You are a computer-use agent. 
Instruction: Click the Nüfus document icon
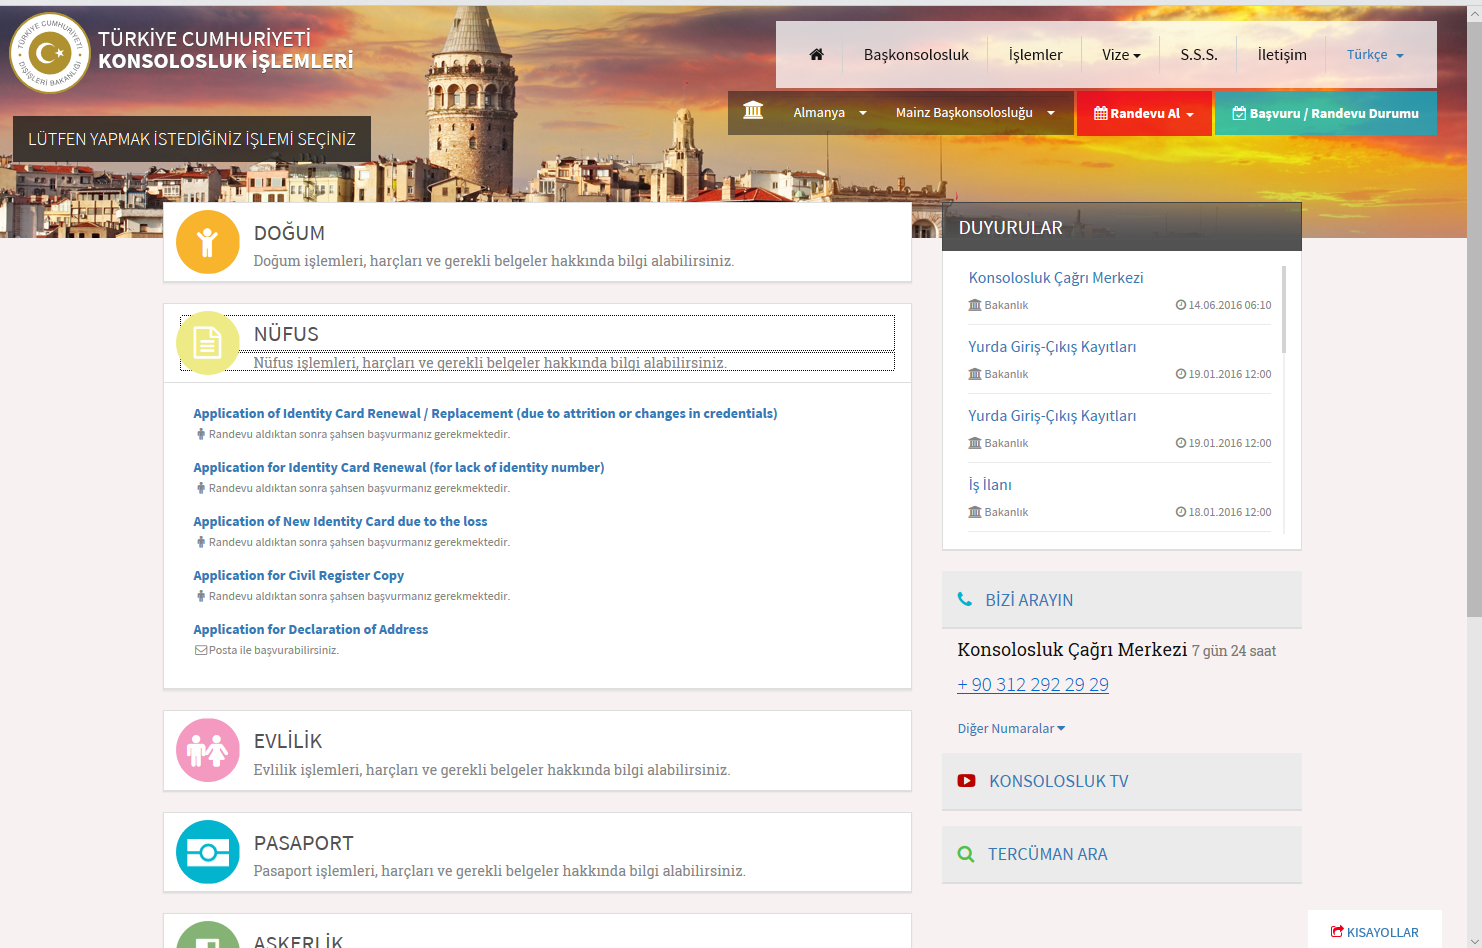pos(208,343)
